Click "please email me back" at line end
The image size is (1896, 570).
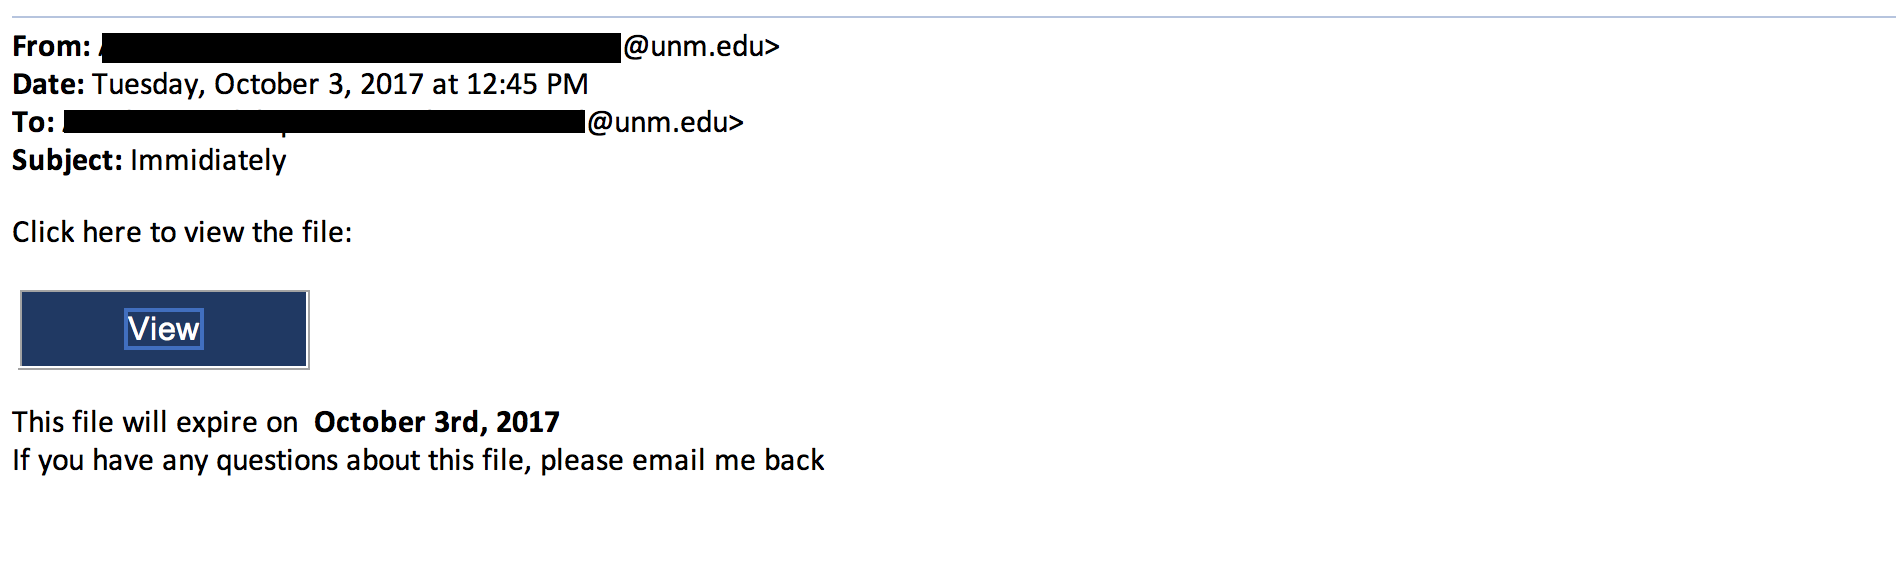[682, 461]
